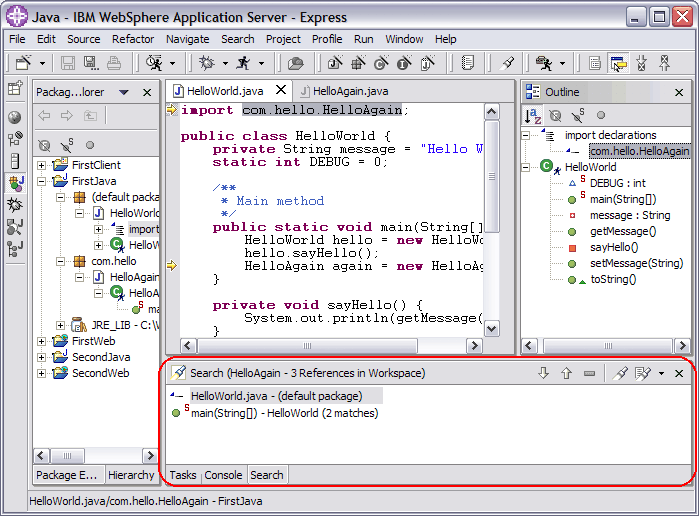The width and height of the screenshot is (699, 516).
Task: Click the Outline horizontal scrollbar thumb
Action: coord(608,346)
